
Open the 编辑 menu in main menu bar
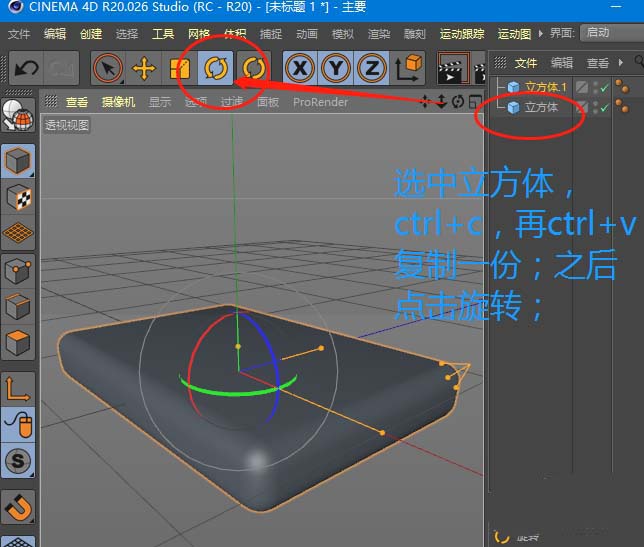click(55, 34)
